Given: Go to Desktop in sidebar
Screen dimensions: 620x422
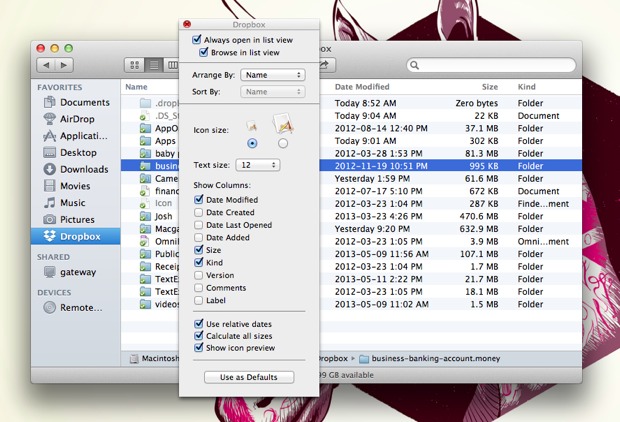Looking at the screenshot, I should pos(70,153).
